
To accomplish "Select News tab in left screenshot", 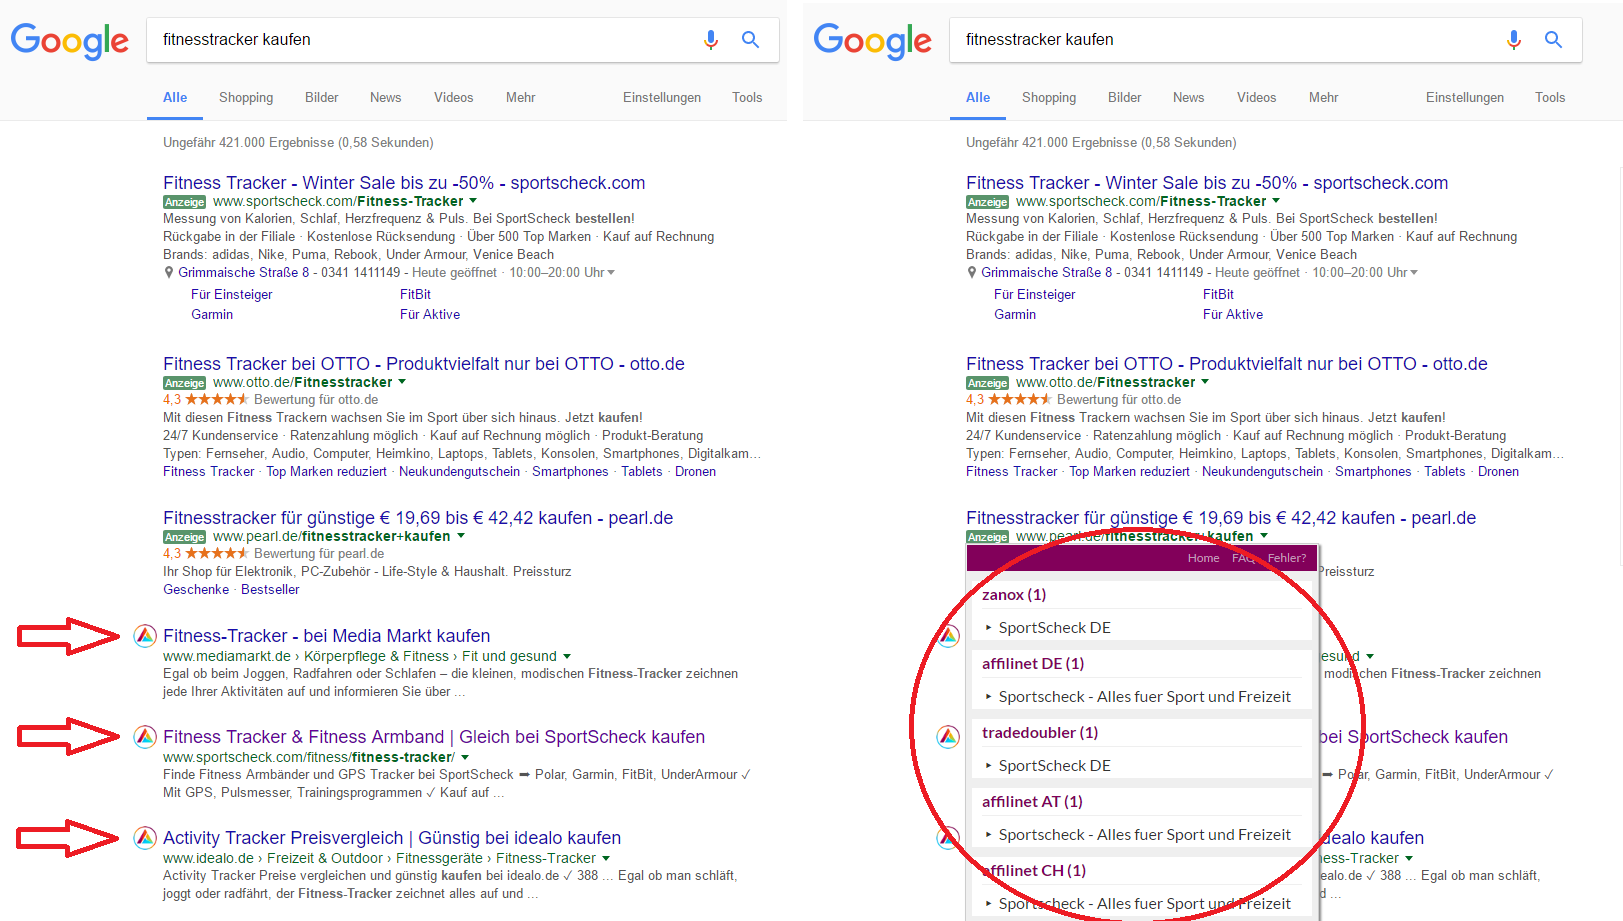I will pos(385,97).
